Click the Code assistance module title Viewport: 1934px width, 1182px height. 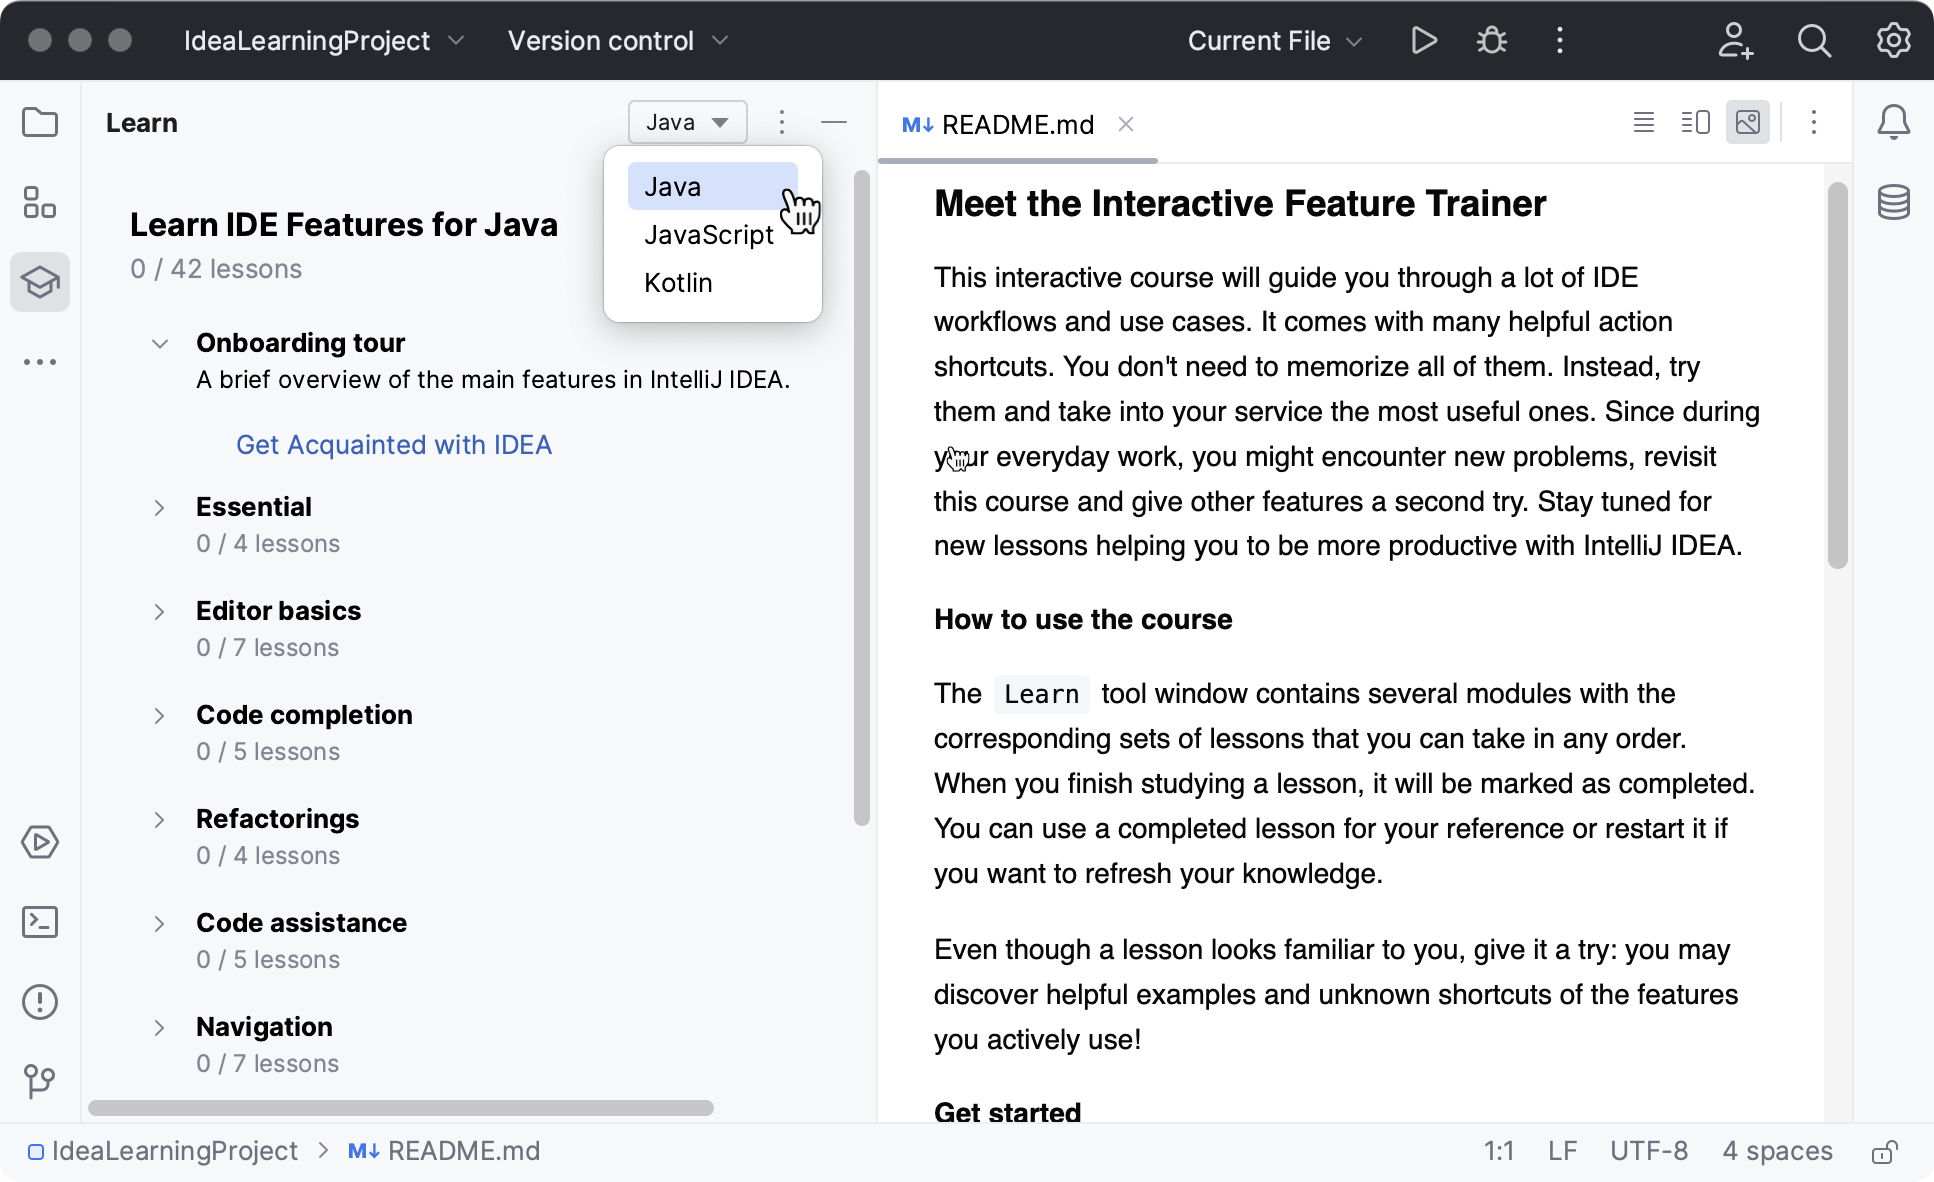click(x=301, y=923)
